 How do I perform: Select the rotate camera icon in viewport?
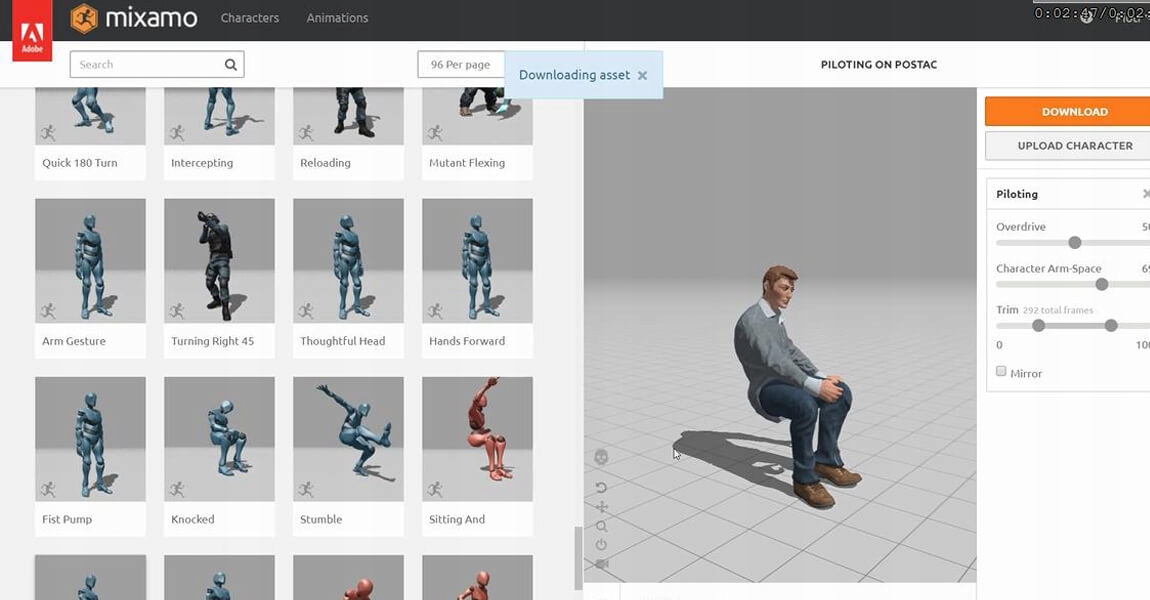[x=601, y=487]
